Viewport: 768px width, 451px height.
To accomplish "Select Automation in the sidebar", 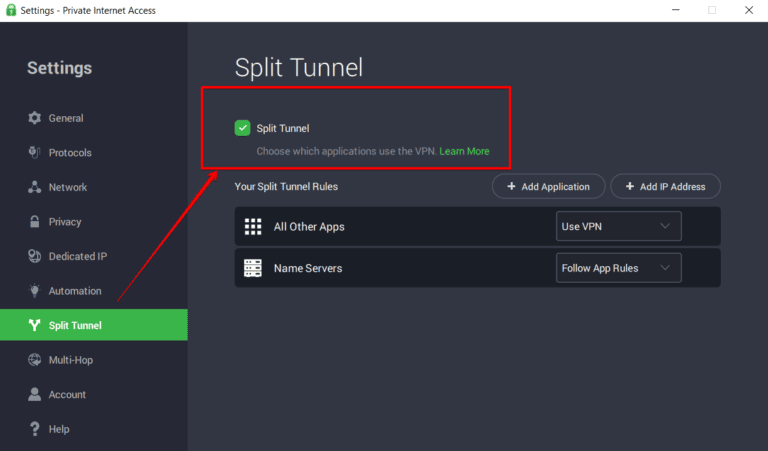I will coord(94,290).
